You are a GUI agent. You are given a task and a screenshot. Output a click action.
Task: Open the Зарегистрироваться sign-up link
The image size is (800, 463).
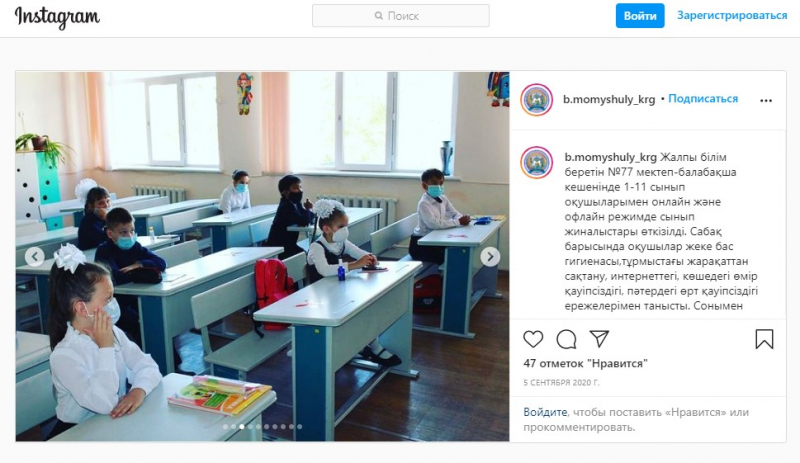[732, 15]
